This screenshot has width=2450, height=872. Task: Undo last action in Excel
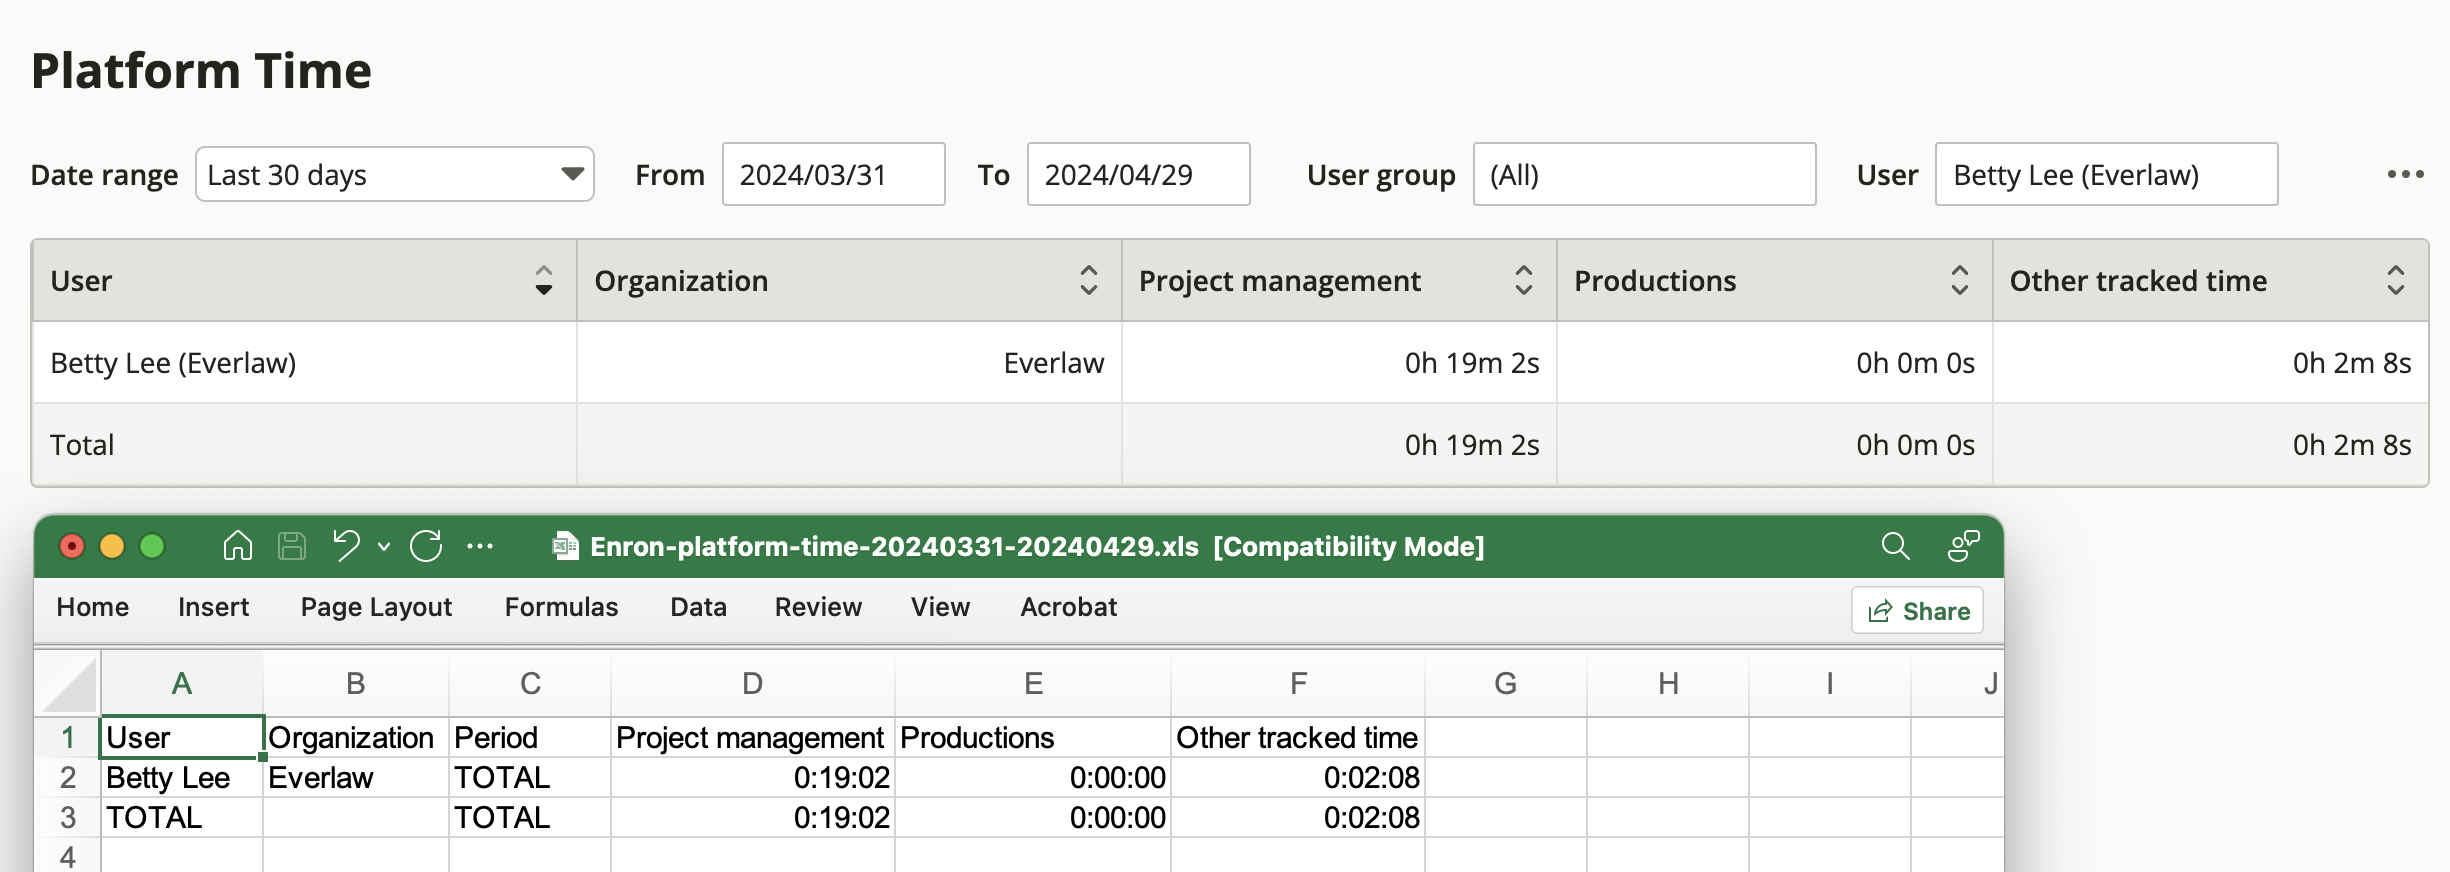click(x=346, y=546)
